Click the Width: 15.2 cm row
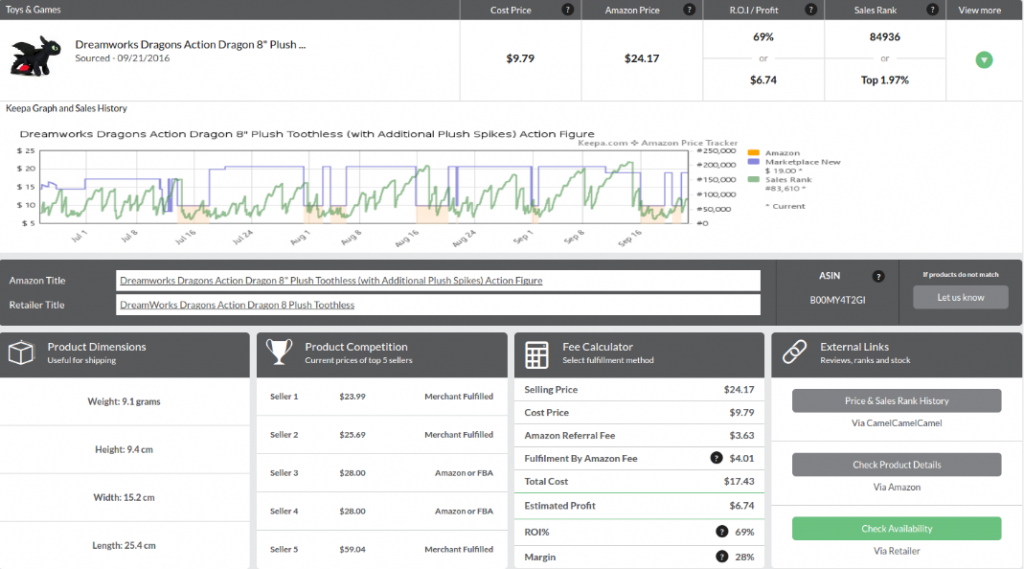 coord(124,497)
